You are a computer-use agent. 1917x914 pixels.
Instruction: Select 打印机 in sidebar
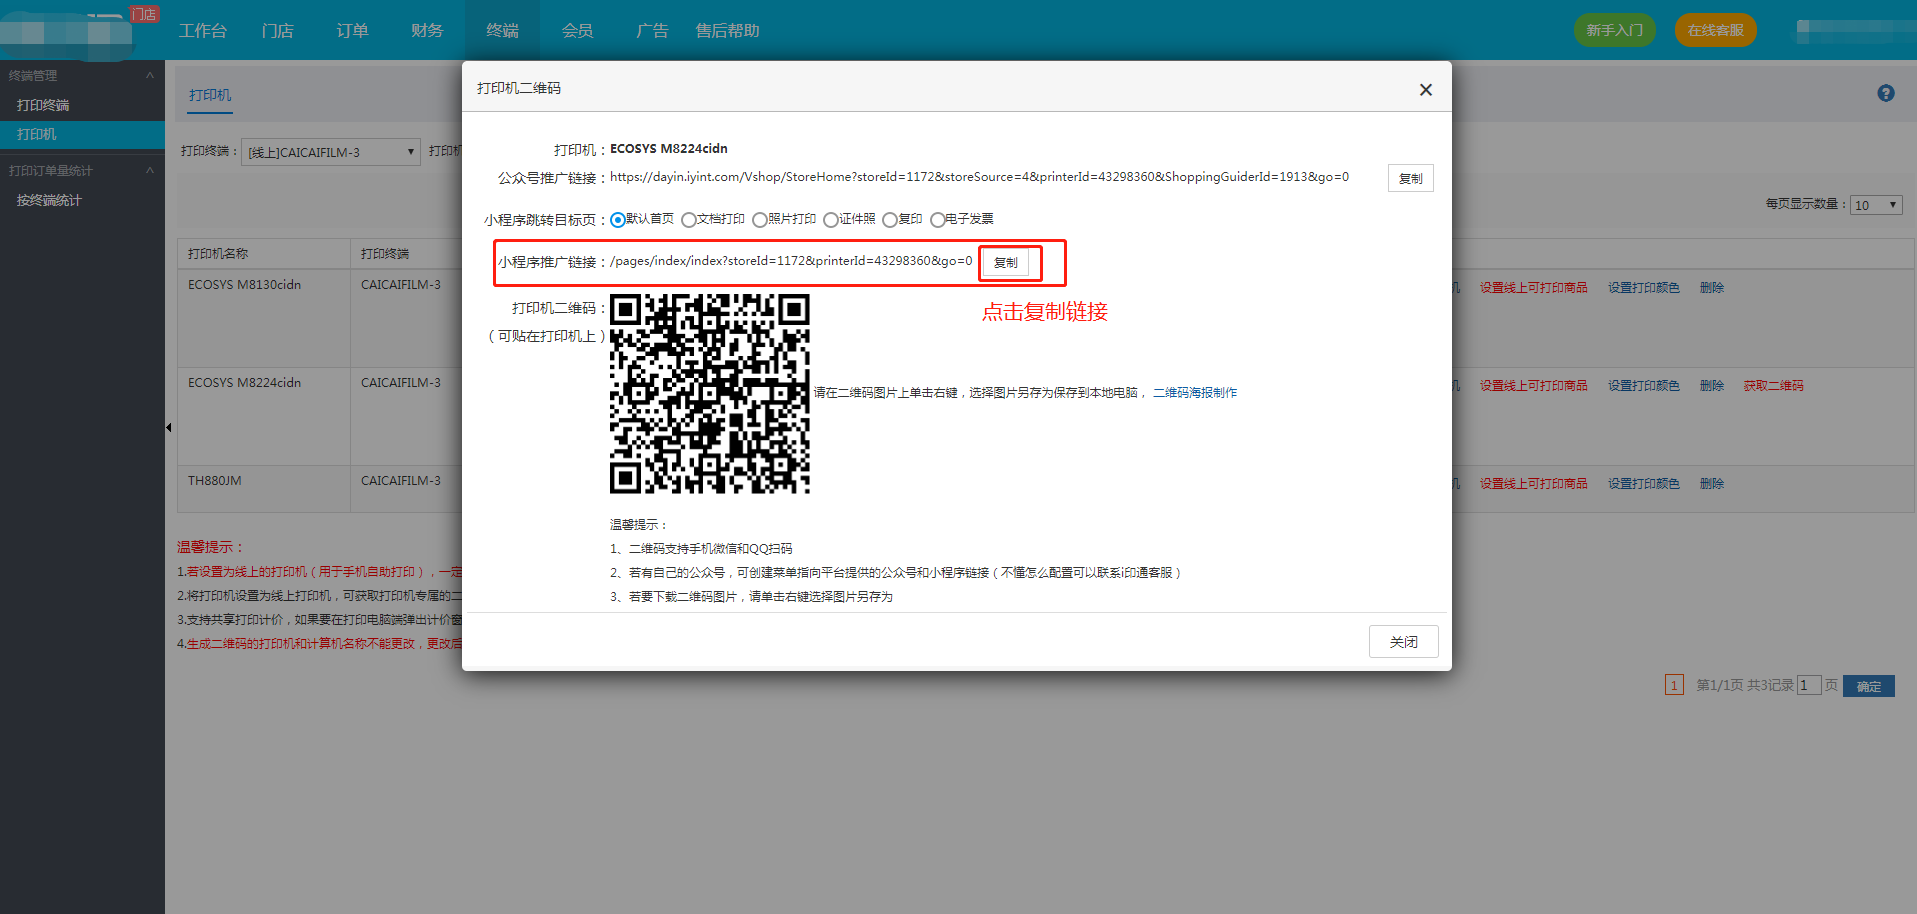point(82,134)
